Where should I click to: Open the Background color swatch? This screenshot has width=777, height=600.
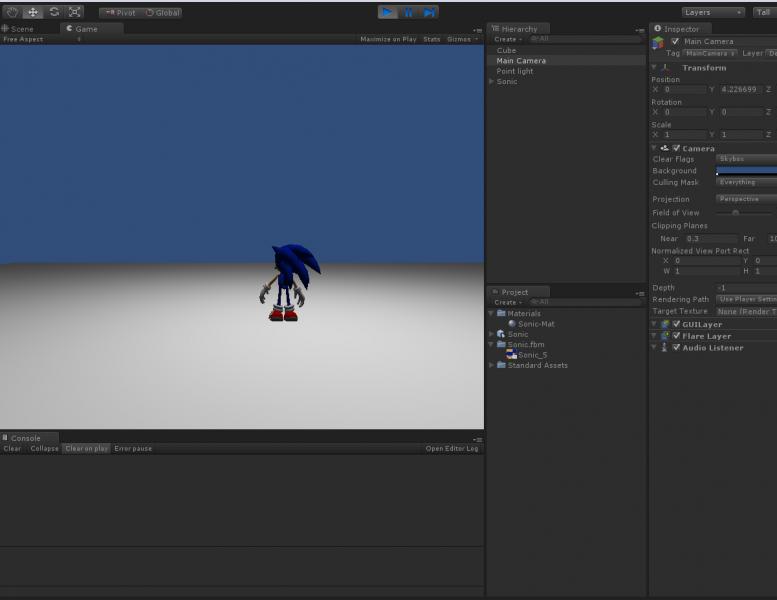click(x=746, y=170)
